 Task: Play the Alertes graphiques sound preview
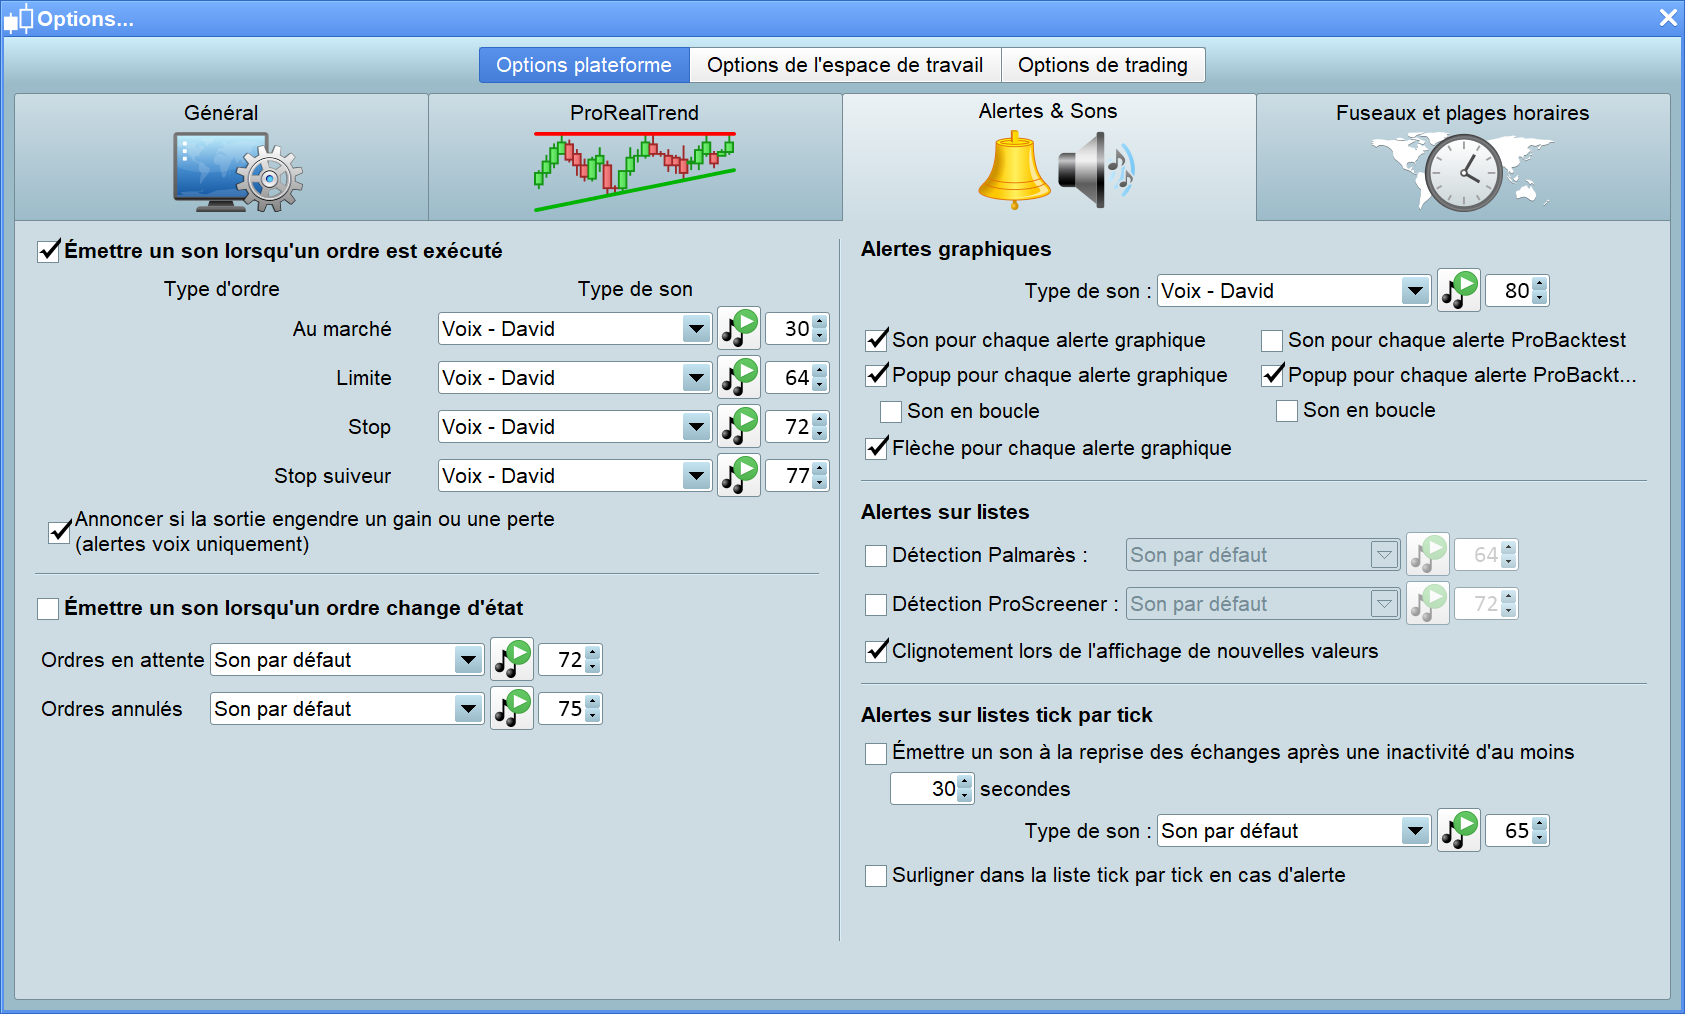[x=1459, y=290]
